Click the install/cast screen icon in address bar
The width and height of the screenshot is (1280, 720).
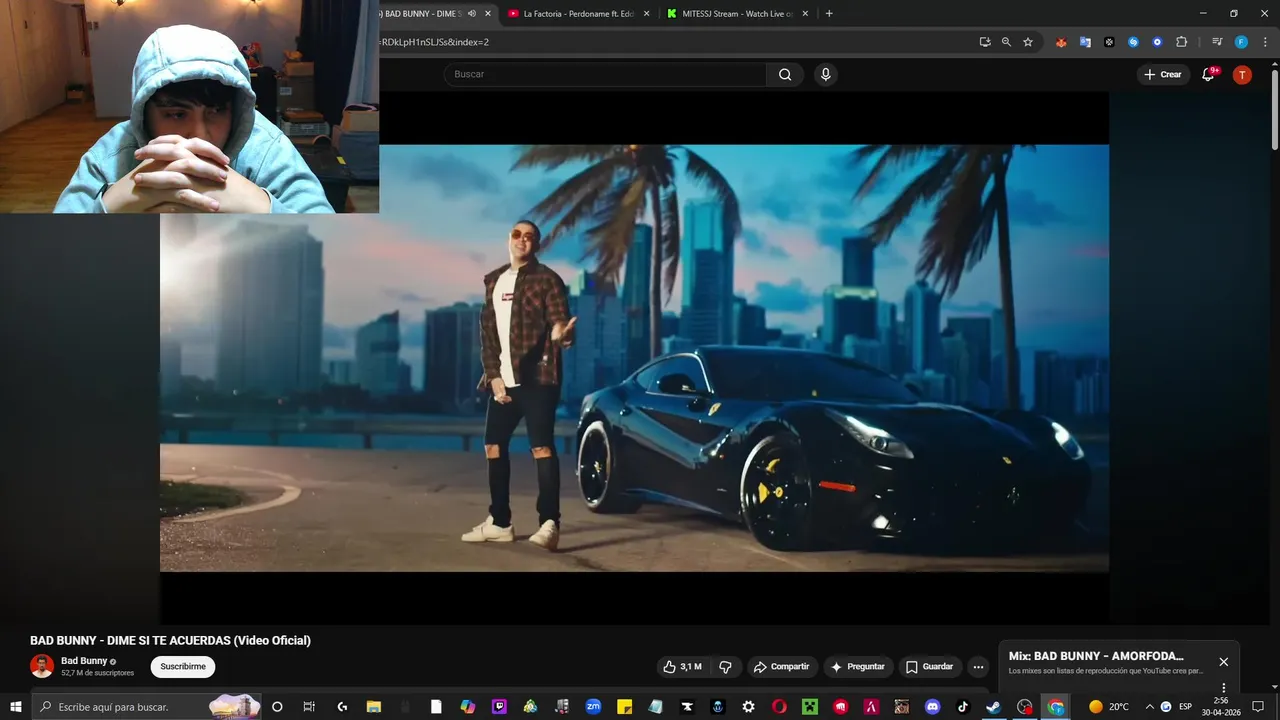985,42
